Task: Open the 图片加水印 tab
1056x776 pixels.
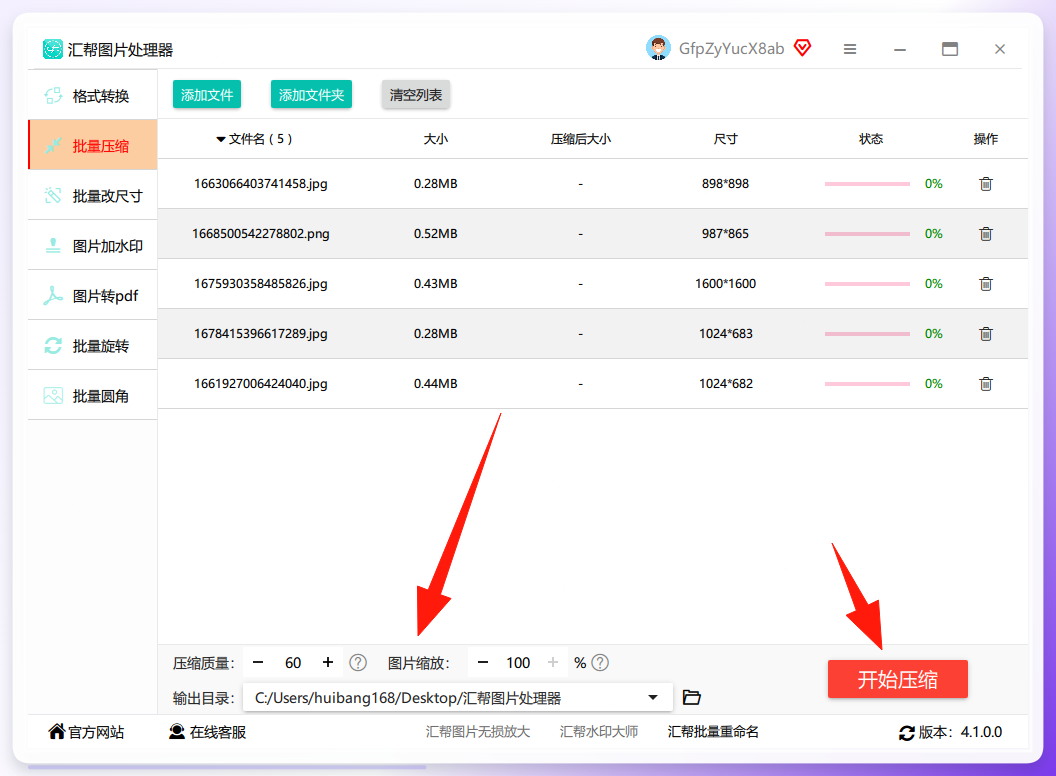Action: click(x=93, y=245)
